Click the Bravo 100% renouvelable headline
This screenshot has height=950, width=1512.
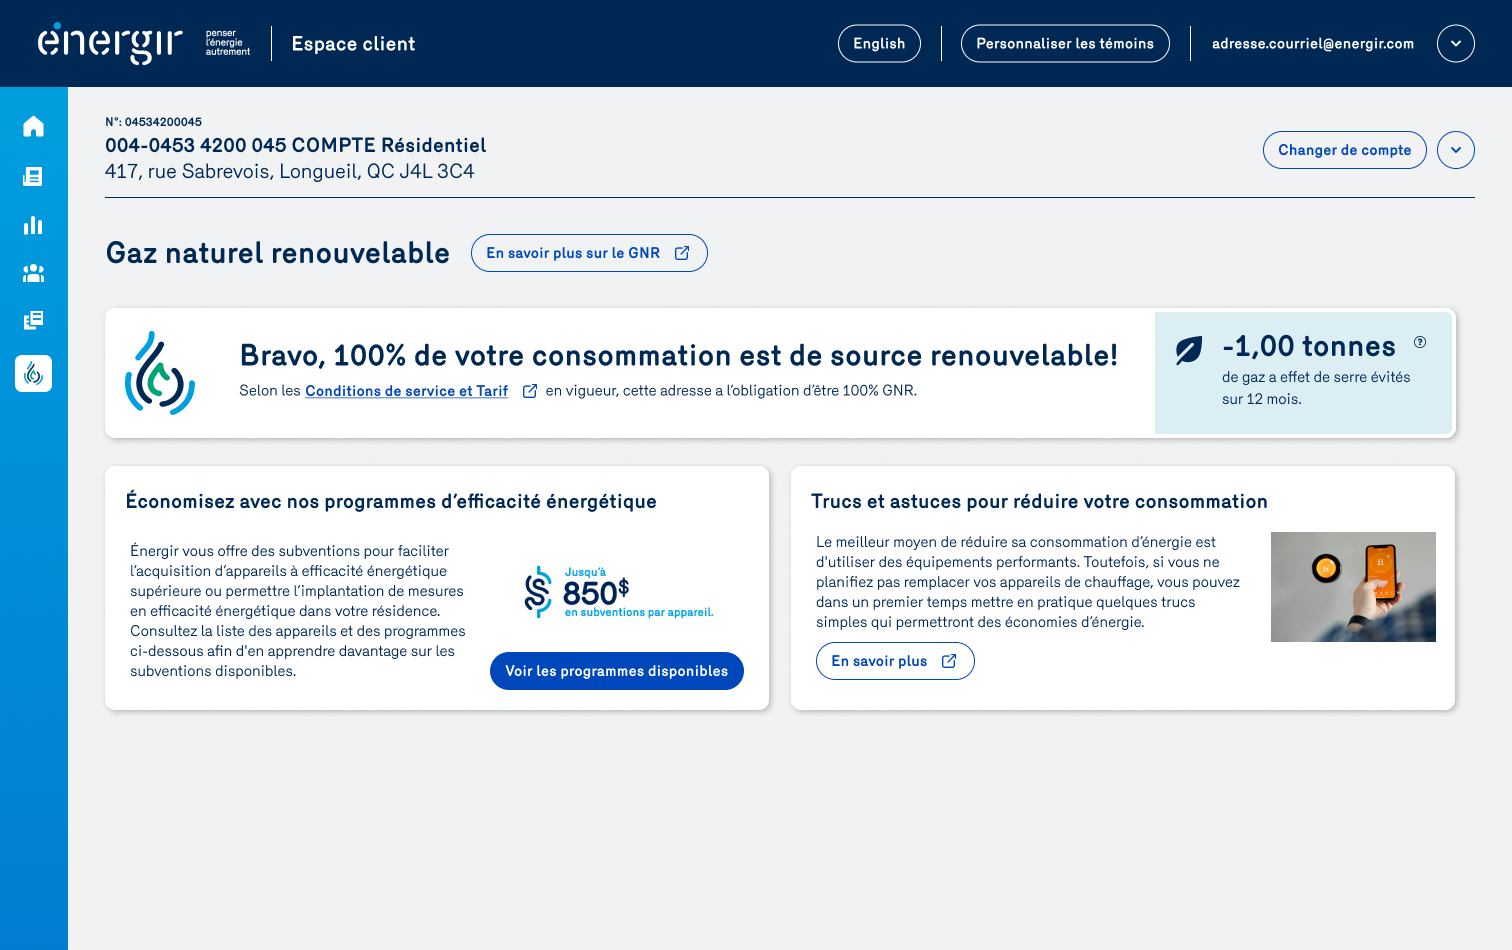pos(679,356)
